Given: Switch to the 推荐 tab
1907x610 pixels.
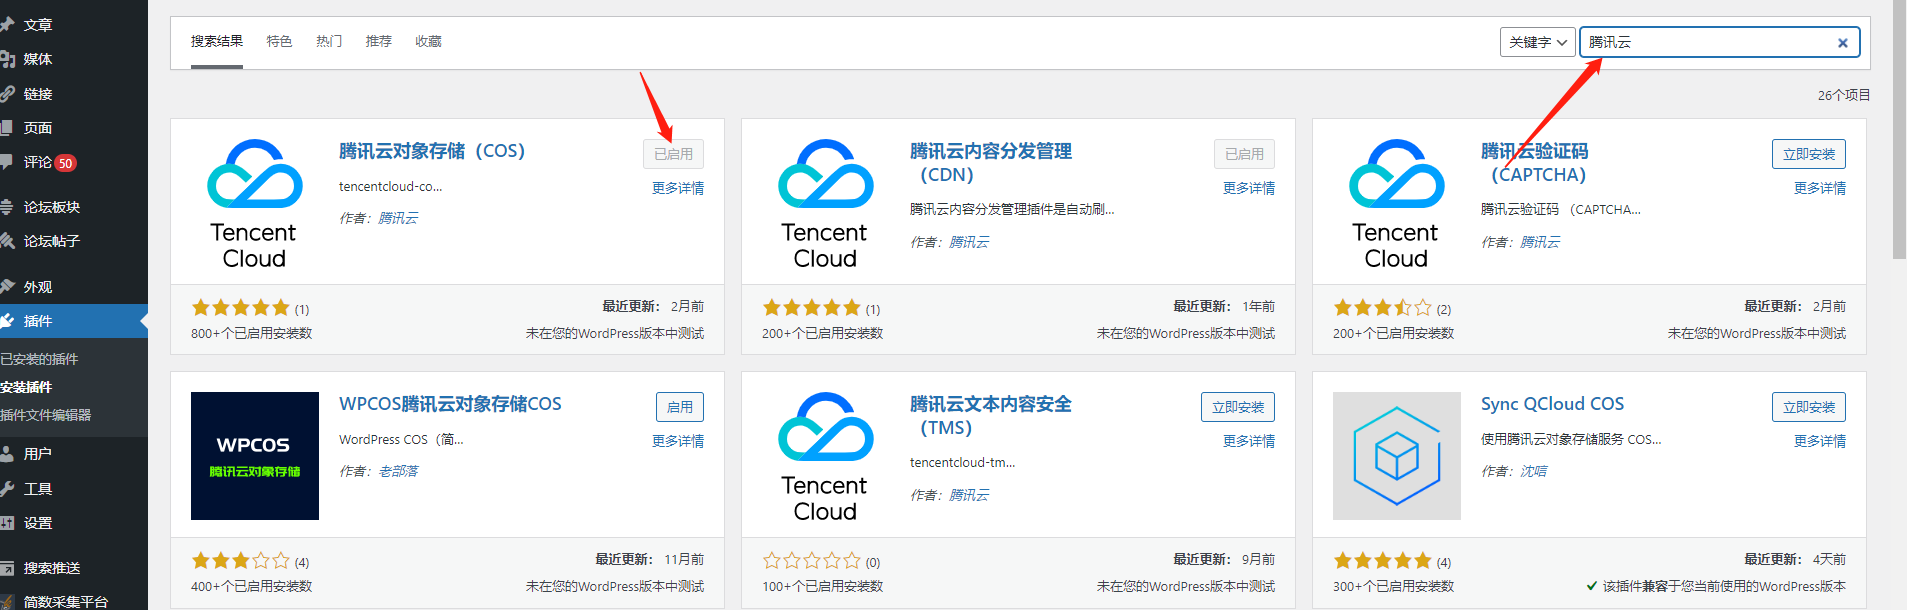Looking at the screenshot, I should (379, 42).
